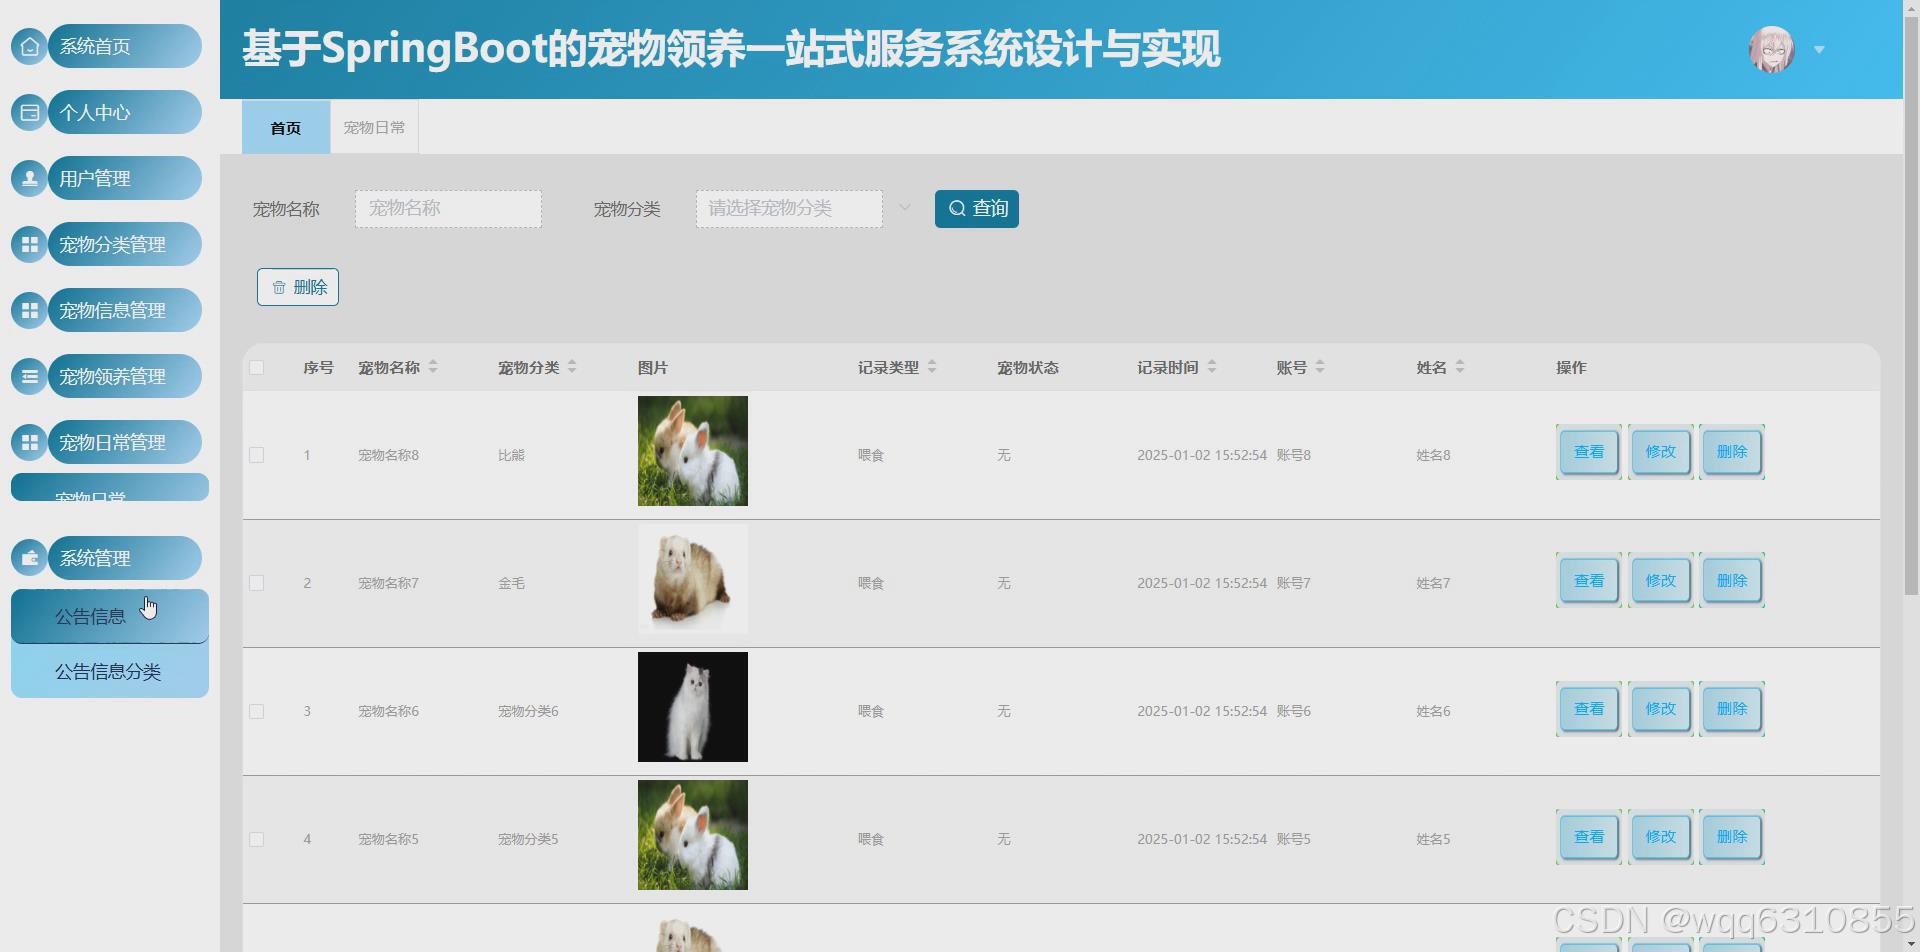Screen dimensions: 1920x952
Task: Sort by 记录时间 column arrows
Action: coord(1212,367)
